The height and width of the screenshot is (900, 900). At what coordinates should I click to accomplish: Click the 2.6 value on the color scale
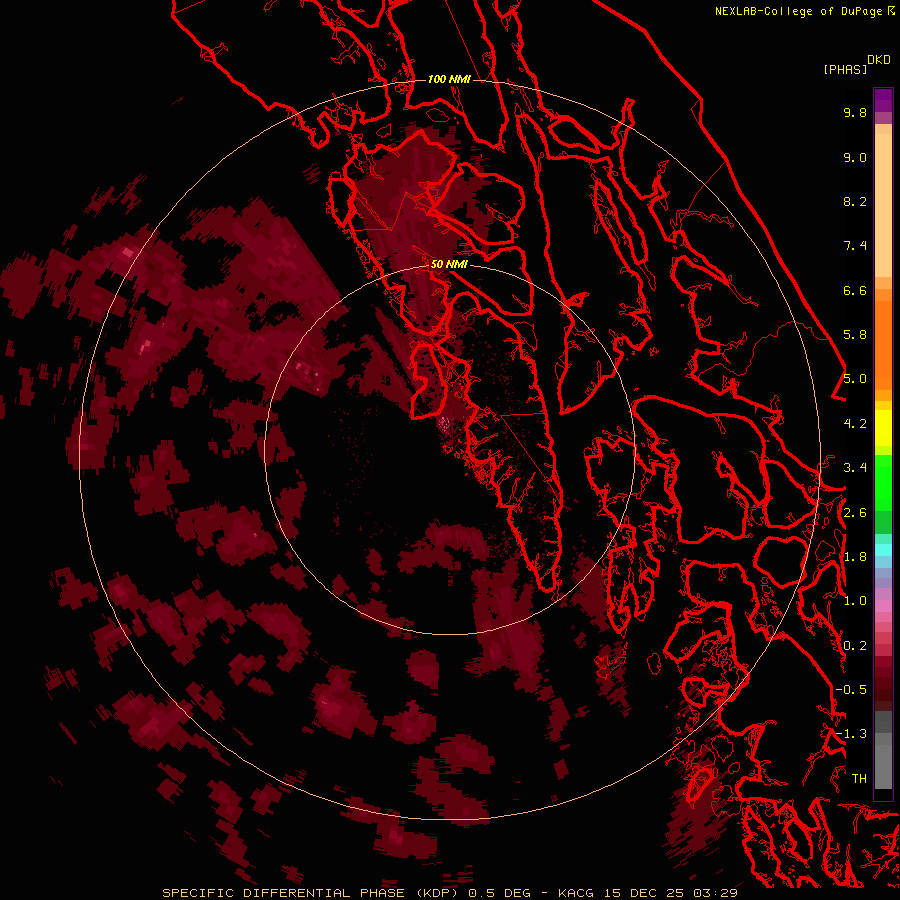[855, 513]
